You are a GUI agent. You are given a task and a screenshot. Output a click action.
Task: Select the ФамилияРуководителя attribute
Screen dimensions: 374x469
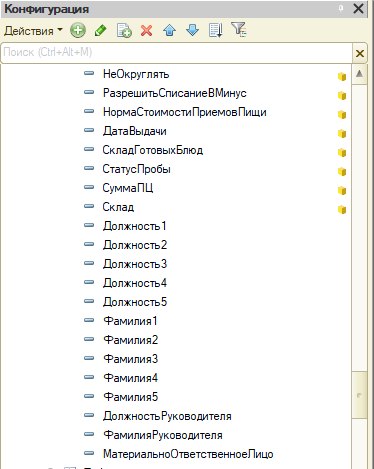point(163,435)
